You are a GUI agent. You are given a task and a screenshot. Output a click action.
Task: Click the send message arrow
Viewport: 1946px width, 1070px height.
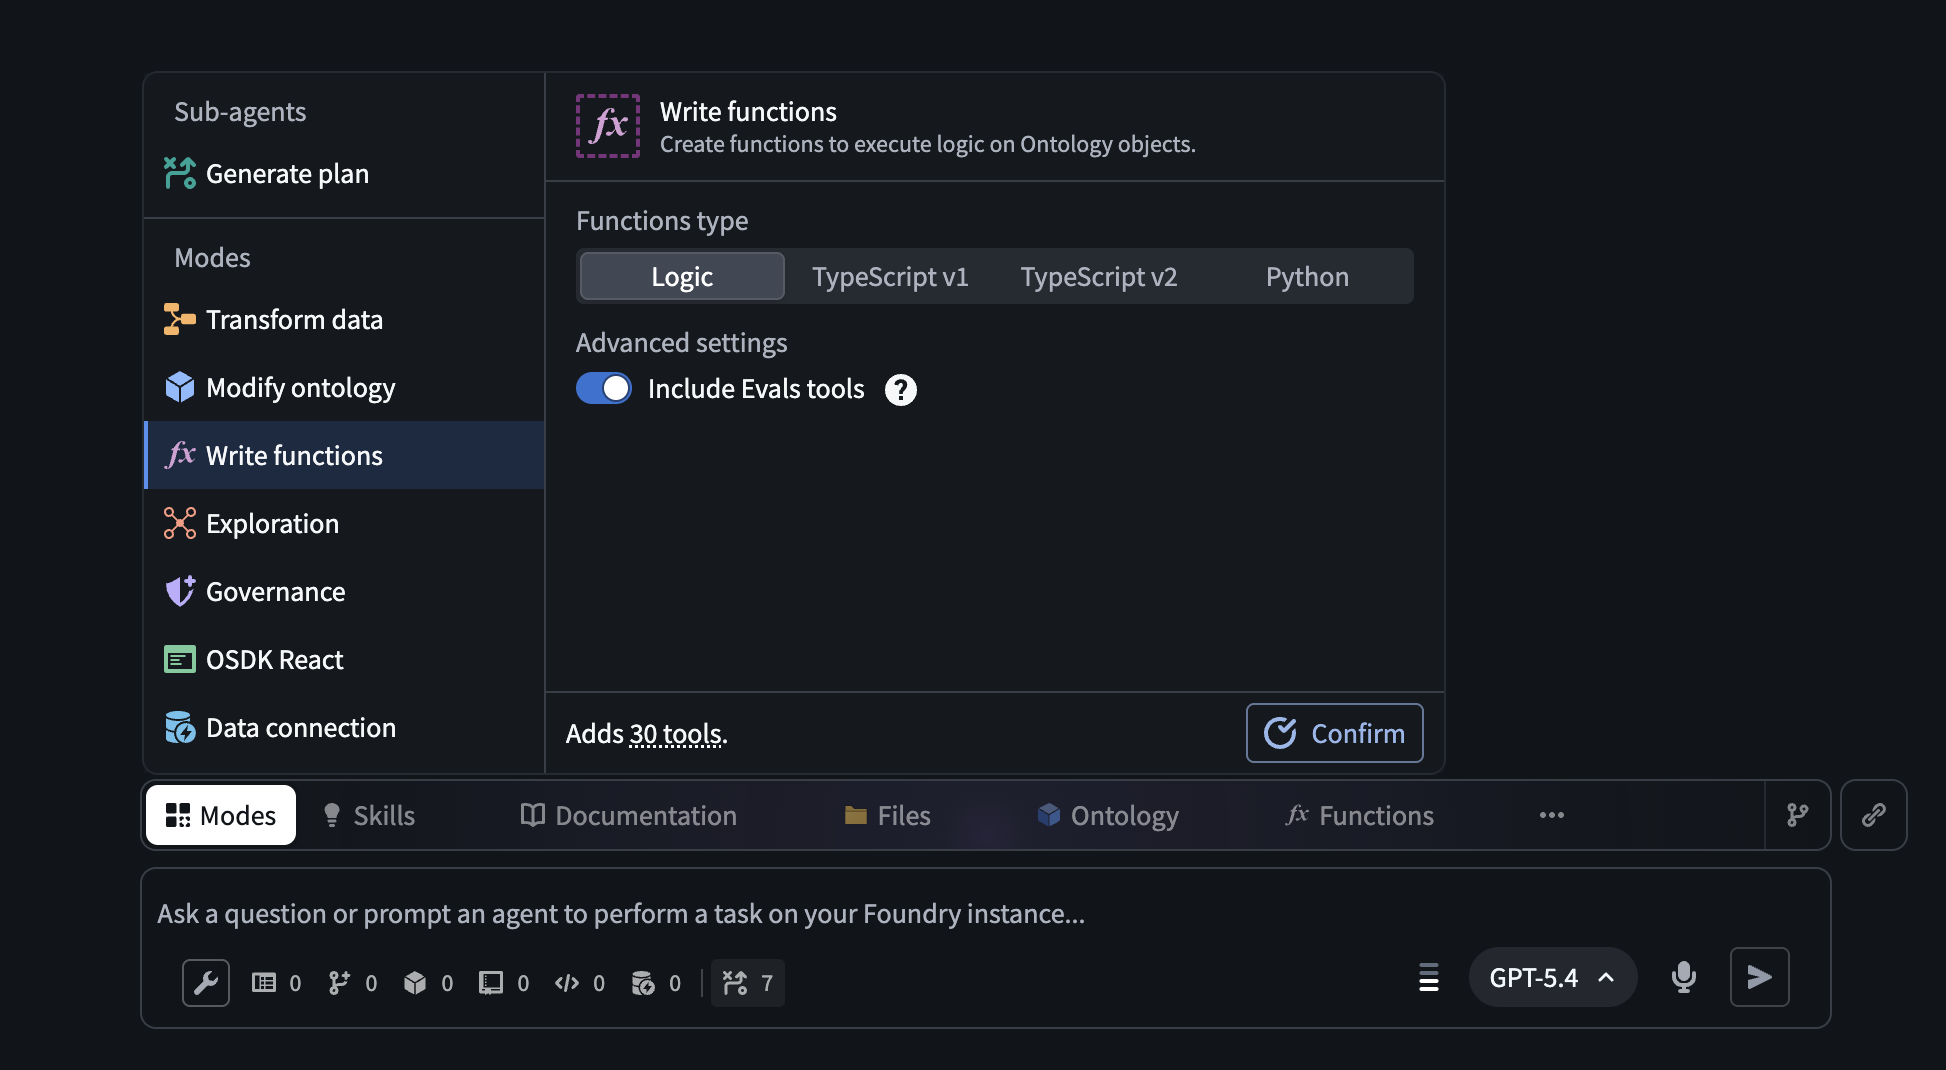pyautogui.click(x=1760, y=977)
